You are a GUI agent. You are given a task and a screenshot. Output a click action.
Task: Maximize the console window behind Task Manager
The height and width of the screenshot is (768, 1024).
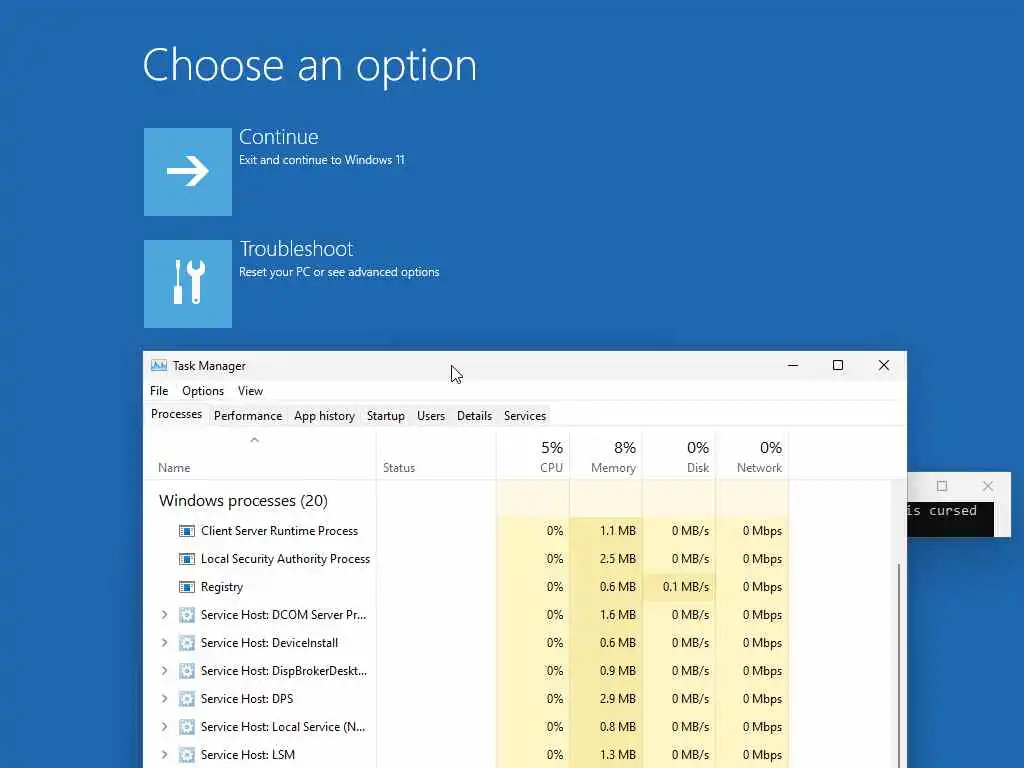click(x=942, y=486)
